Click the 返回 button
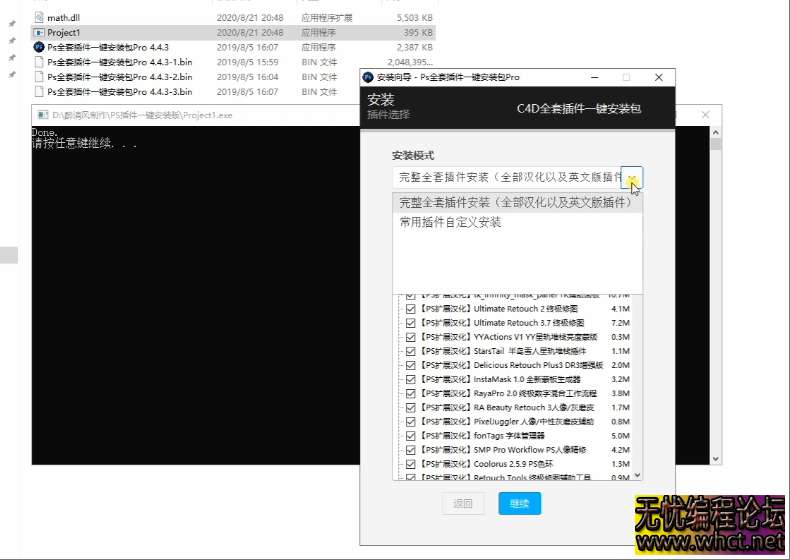Viewport: 790px width, 560px height. pyautogui.click(x=462, y=503)
